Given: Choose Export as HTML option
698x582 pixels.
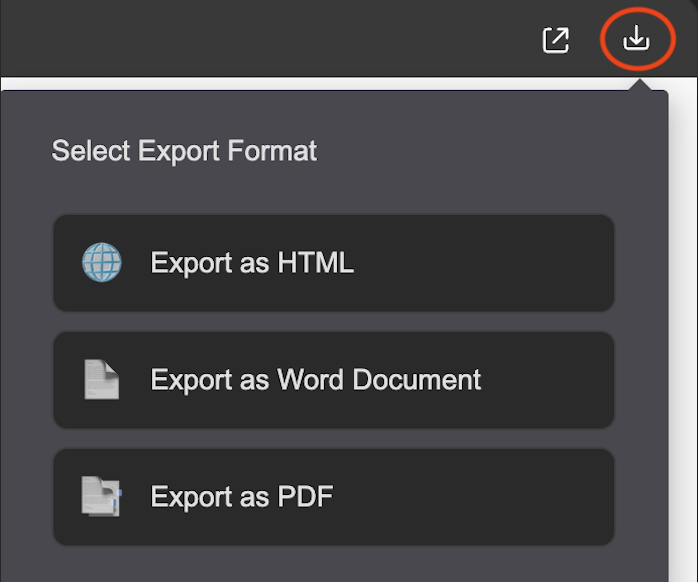Looking at the screenshot, I should (x=334, y=263).
